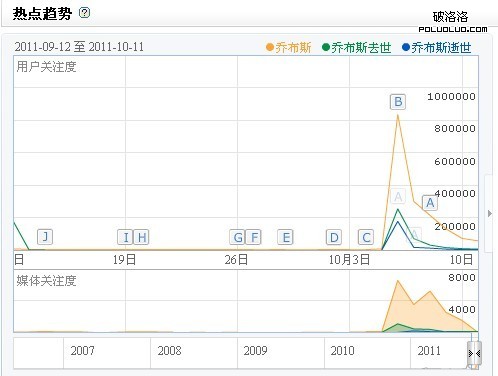
Task: Toggle the green 乔布斯去世 legend series
Action: (356, 47)
